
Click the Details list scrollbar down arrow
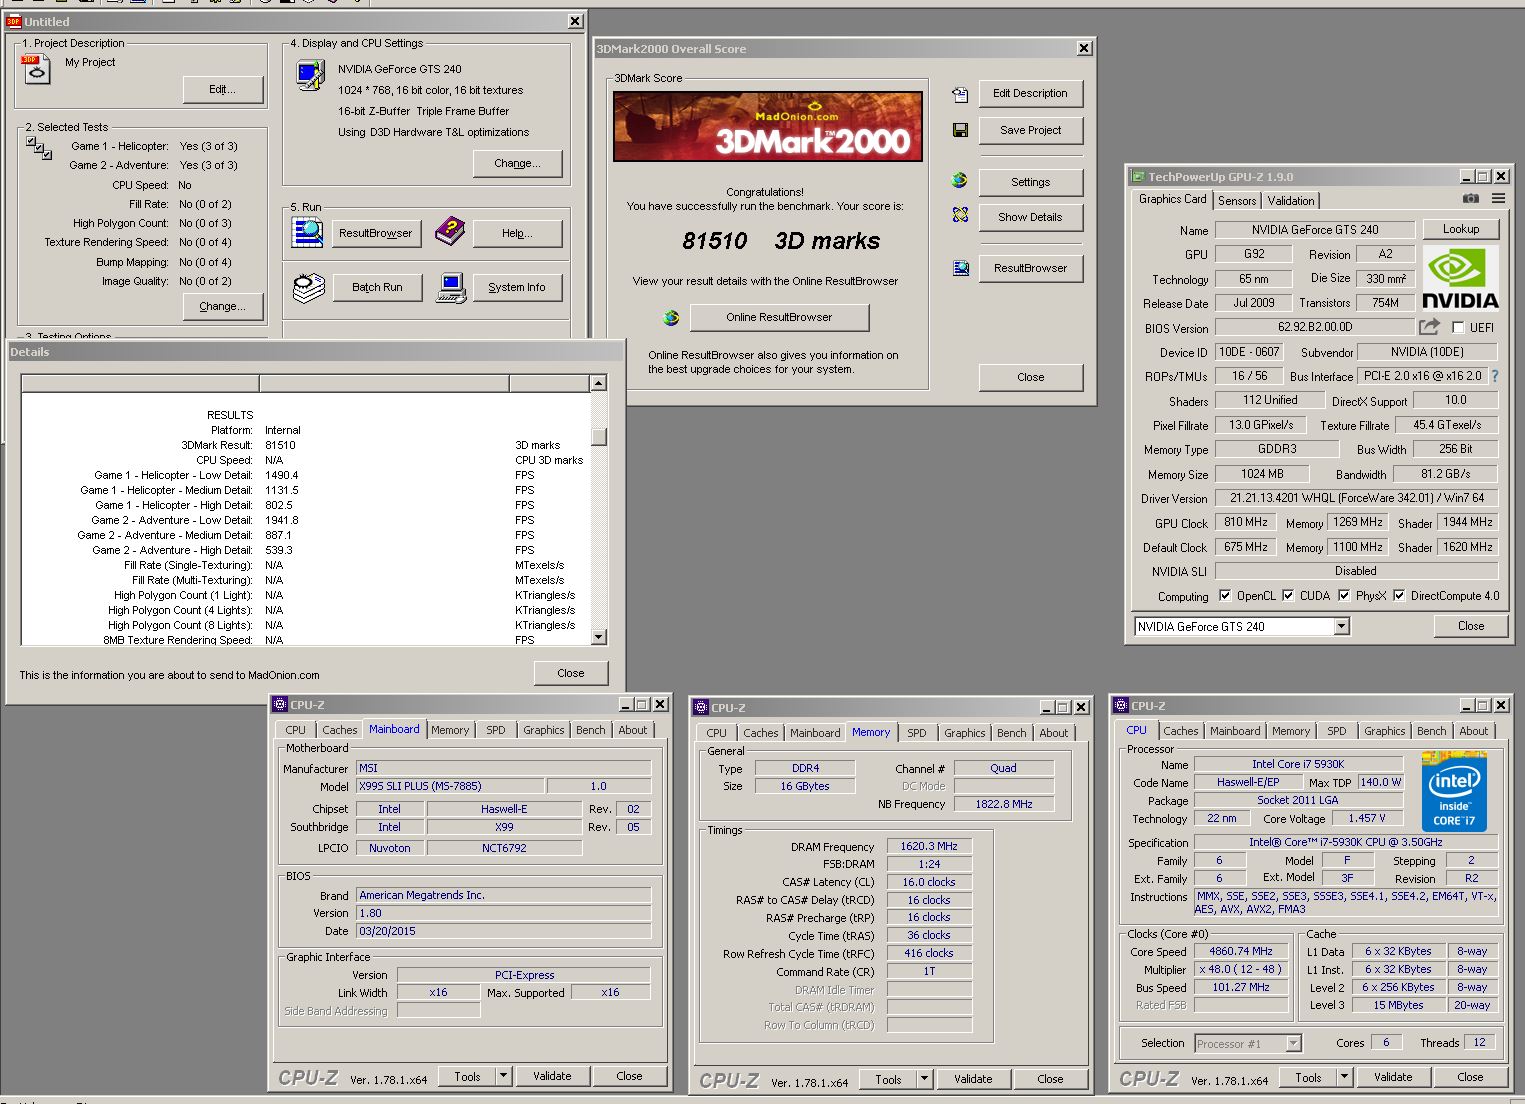point(598,637)
